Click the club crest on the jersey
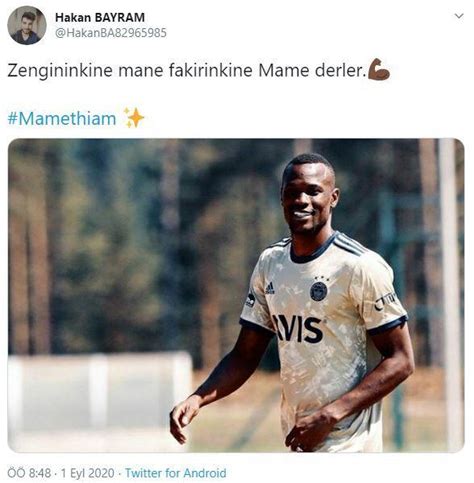This screenshot has height=483, width=474. 319,289
